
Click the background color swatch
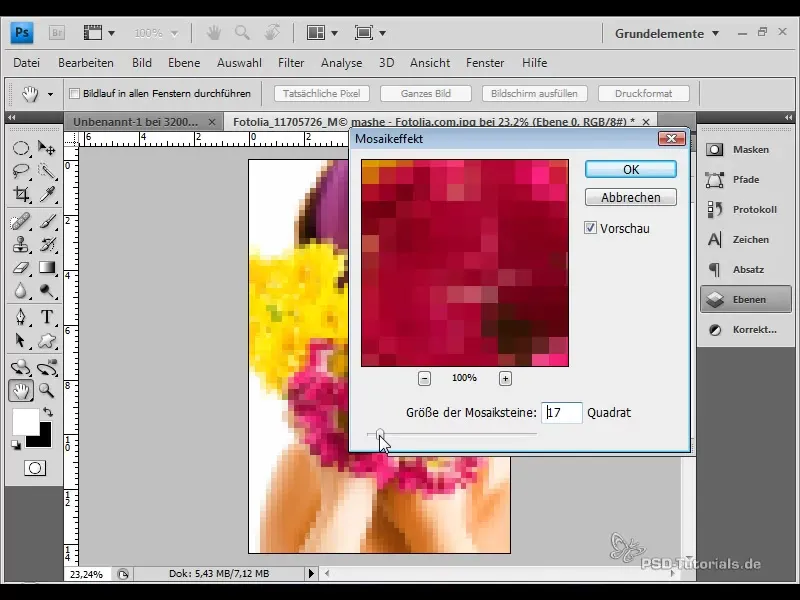click(x=43, y=440)
